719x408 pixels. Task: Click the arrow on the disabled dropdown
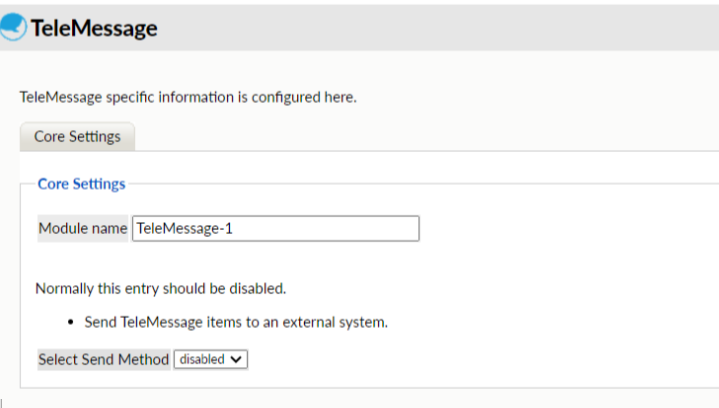pos(237,359)
